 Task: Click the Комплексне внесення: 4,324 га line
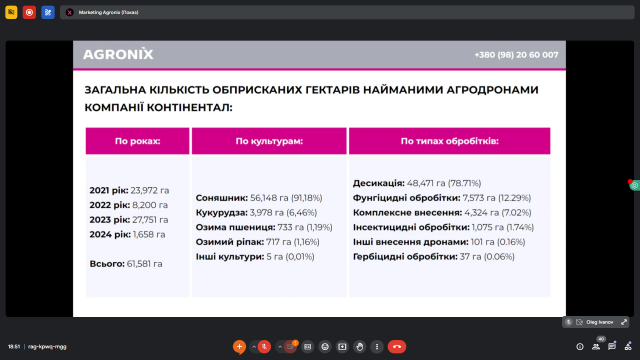(x=442, y=212)
